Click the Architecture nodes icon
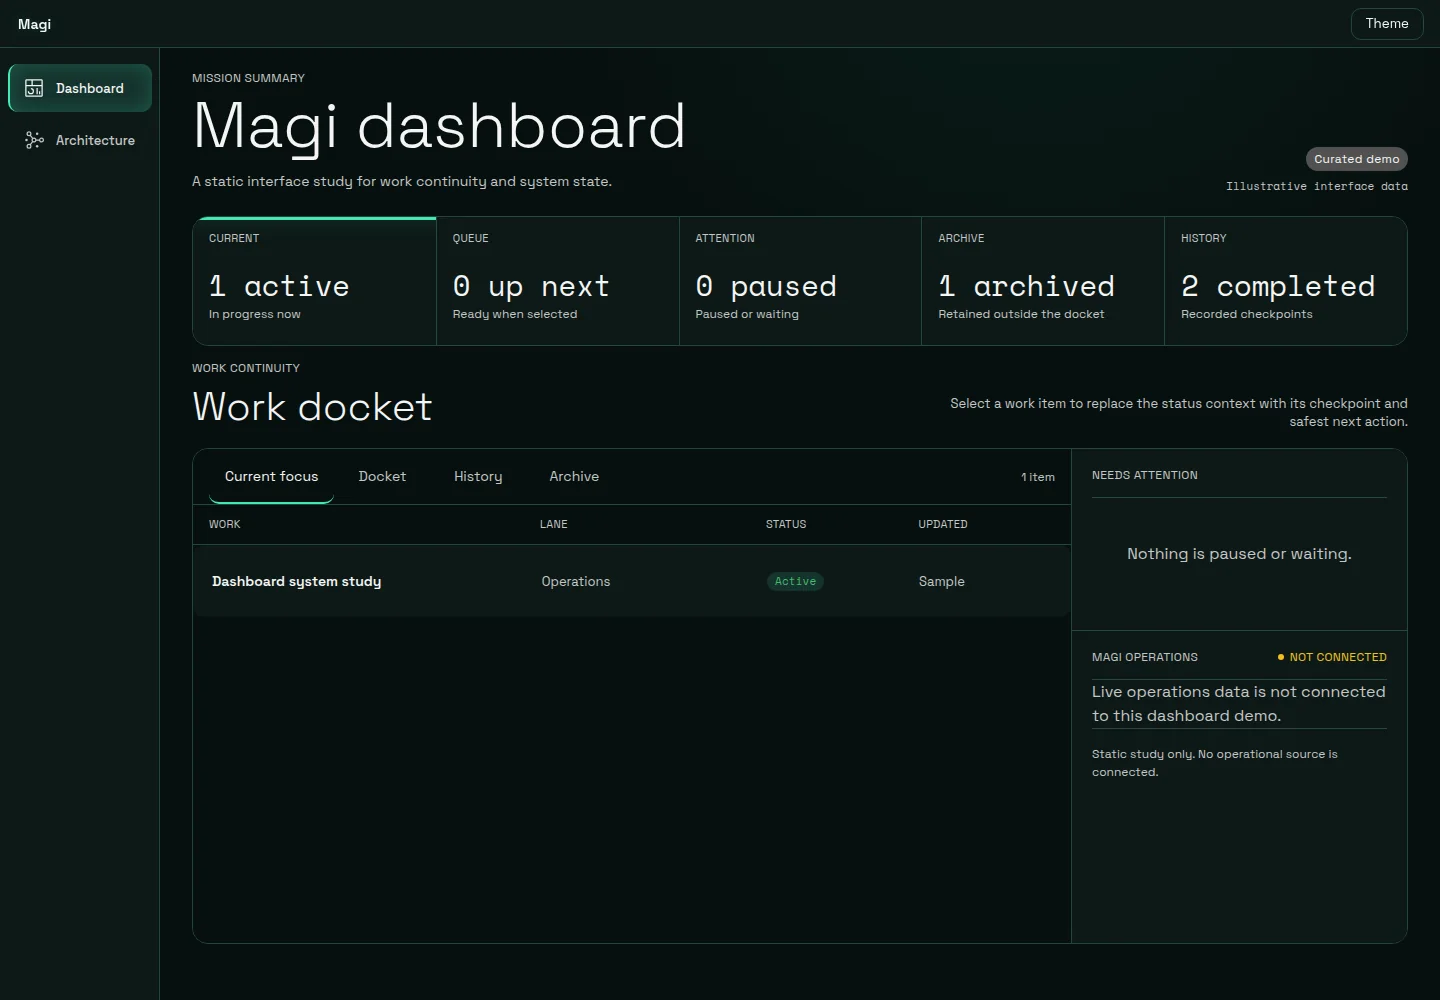 coord(34,140)
